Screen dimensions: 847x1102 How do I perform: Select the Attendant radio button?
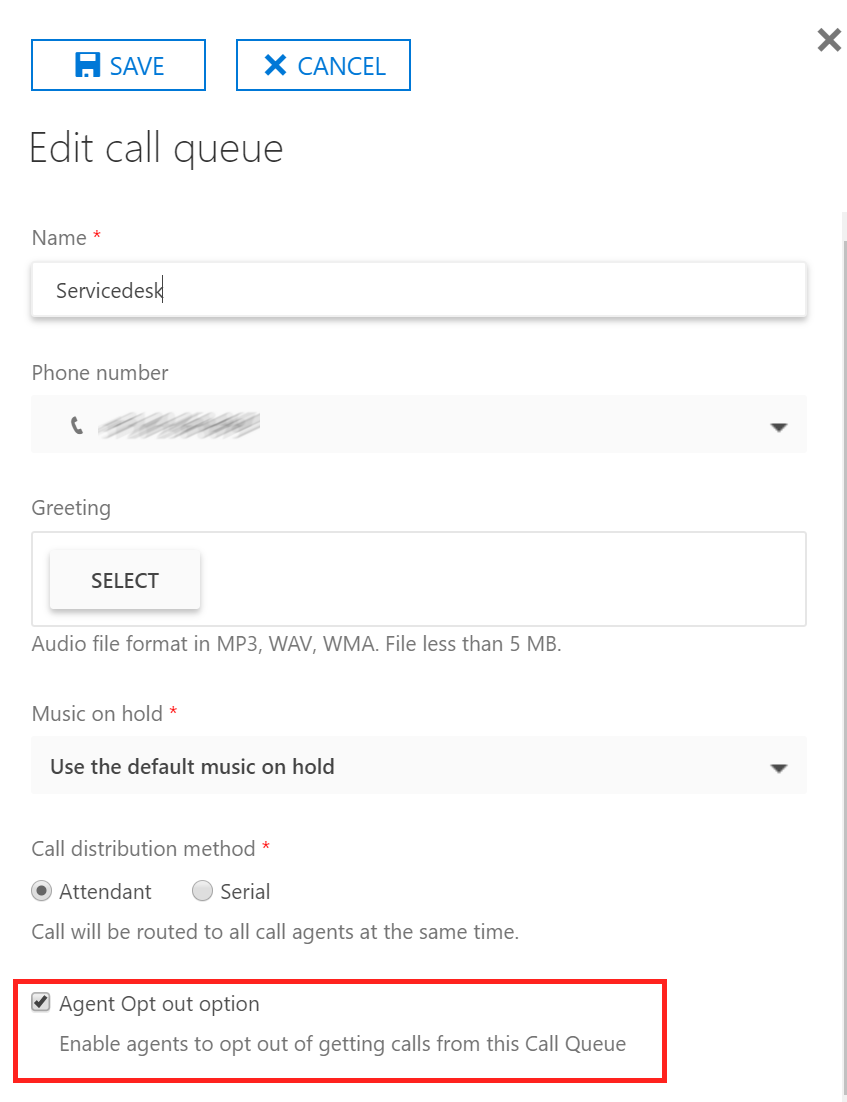pyautogui.click(x=41, y=891)
